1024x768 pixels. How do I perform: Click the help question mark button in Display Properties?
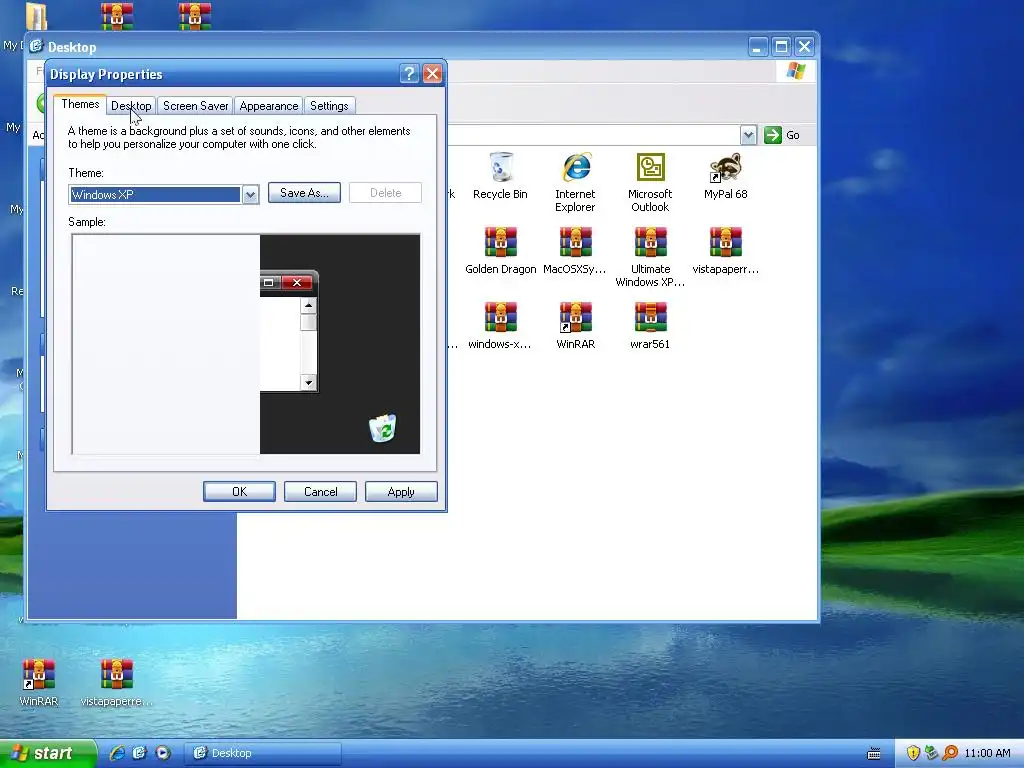click(409, 74)
